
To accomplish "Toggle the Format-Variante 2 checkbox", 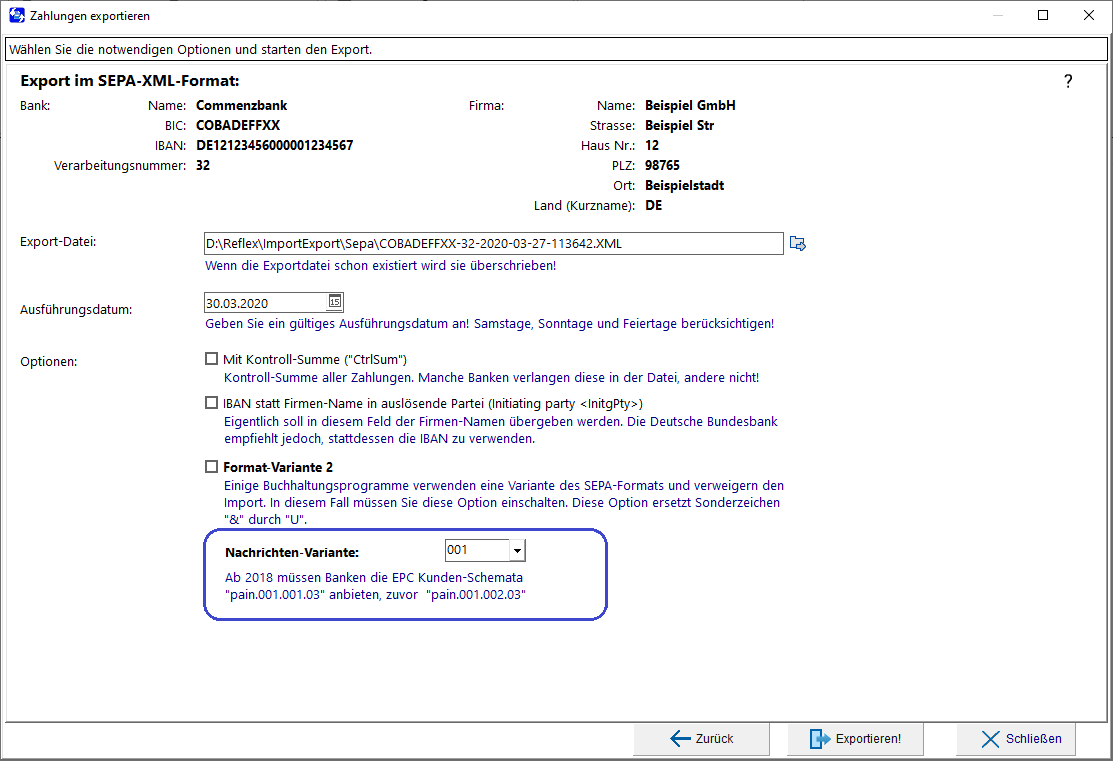I will point(211,466).
